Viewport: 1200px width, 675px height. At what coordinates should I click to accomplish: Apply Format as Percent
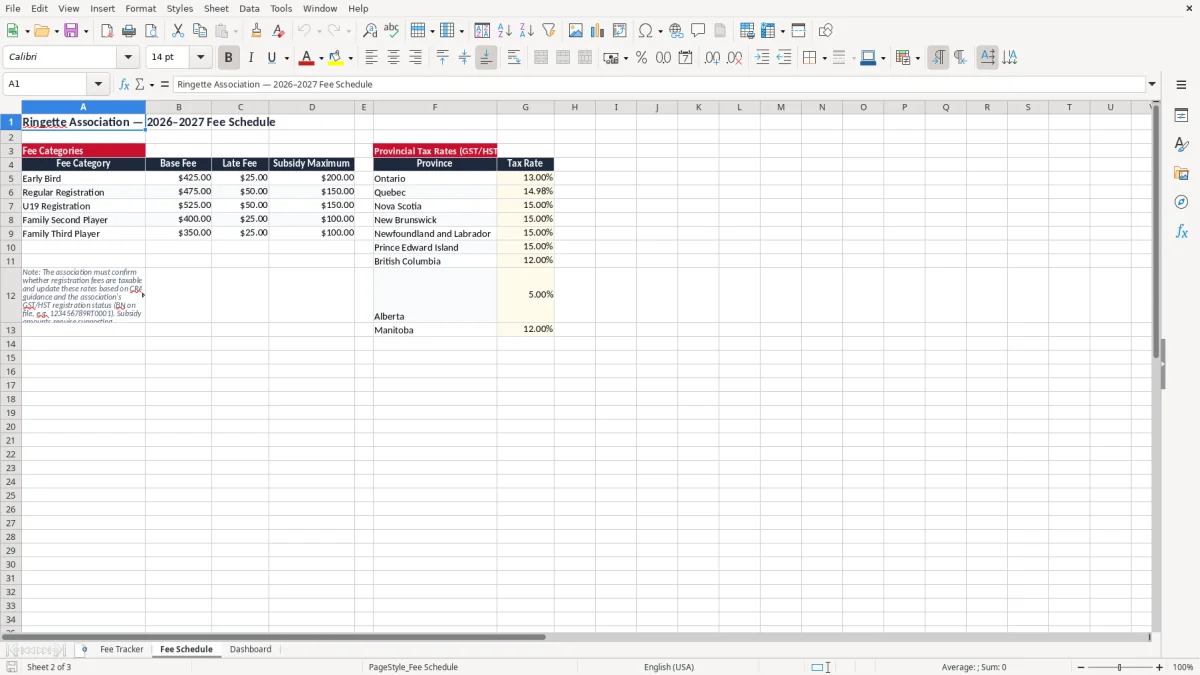pyautogui.click(x=641, y=58)
